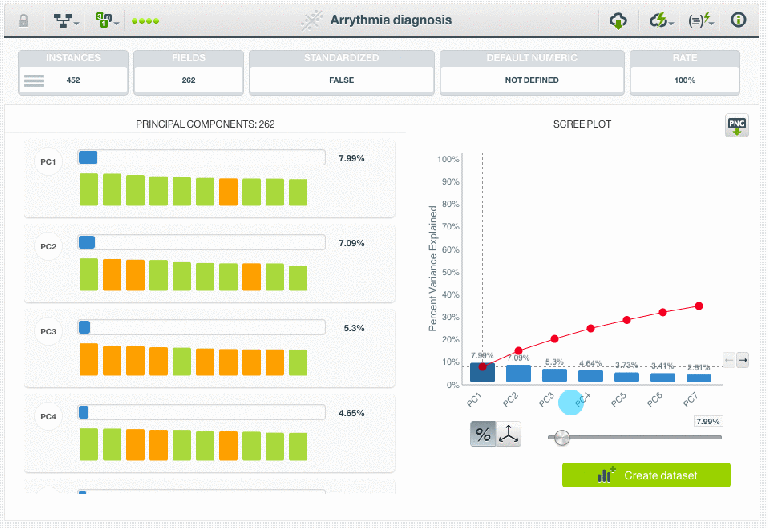Open the info icon panel

click(739, 20)
